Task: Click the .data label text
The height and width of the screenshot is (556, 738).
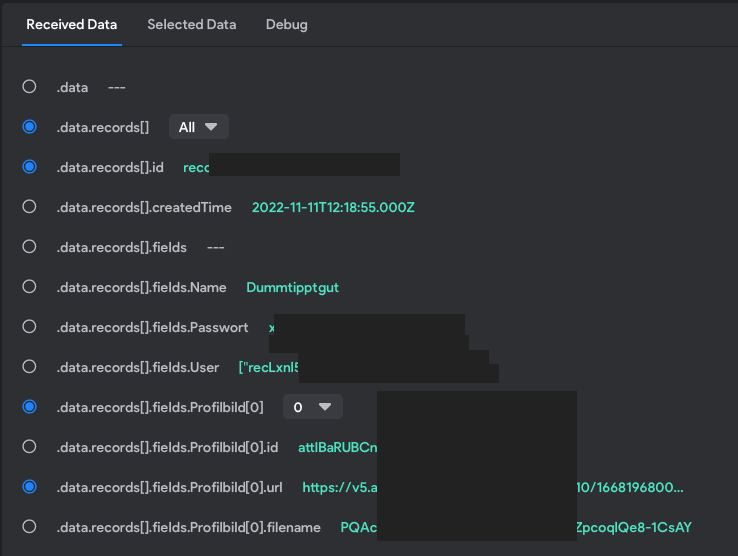Action: [x=72, y=88]
